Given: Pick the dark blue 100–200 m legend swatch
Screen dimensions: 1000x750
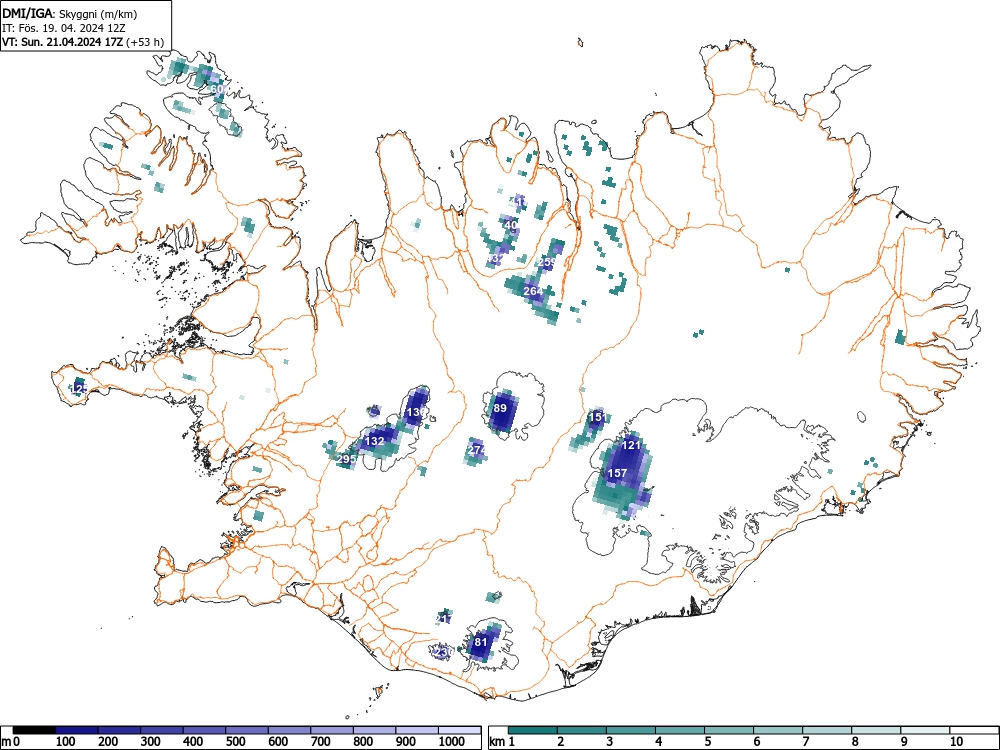Looking at the screenshot, I should 77,730.
